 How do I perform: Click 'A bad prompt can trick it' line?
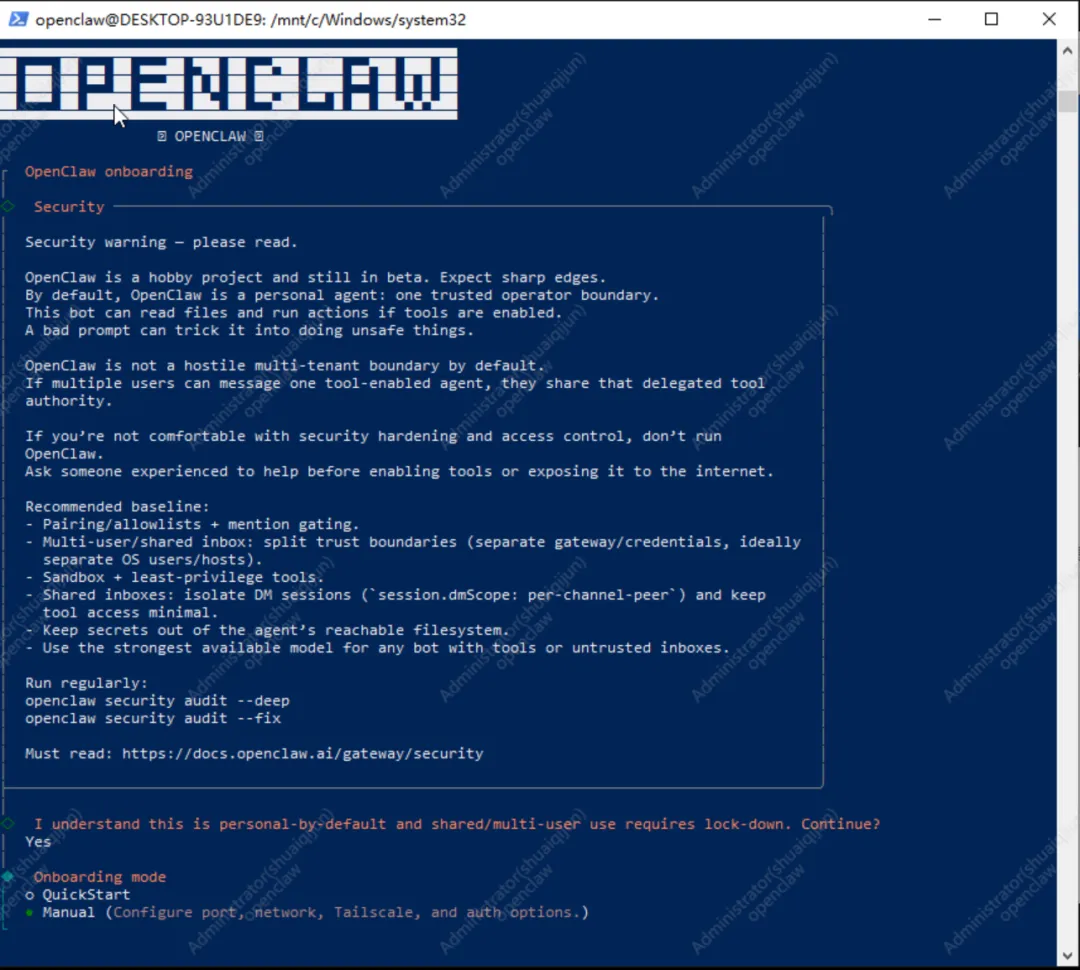249,330
